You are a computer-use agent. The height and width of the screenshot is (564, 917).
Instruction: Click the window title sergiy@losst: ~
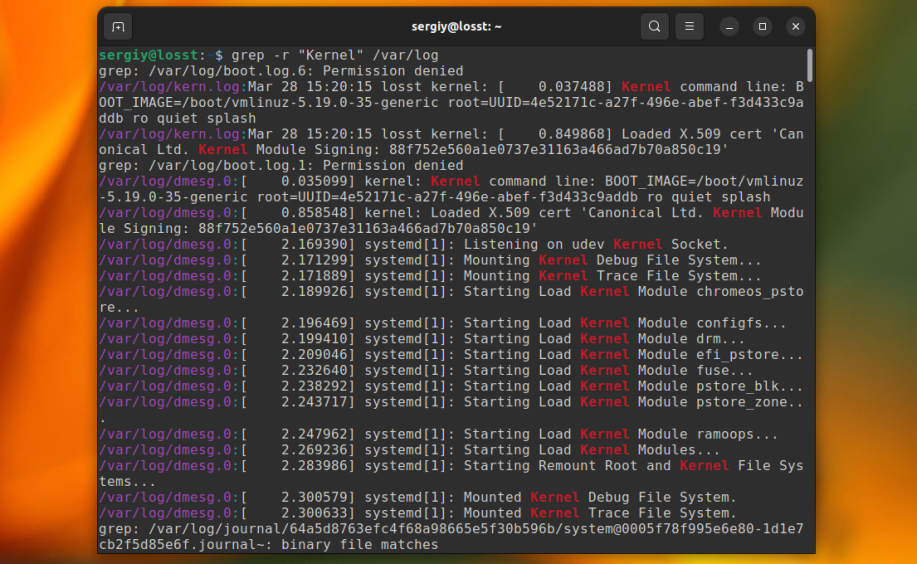pos(456,27)
